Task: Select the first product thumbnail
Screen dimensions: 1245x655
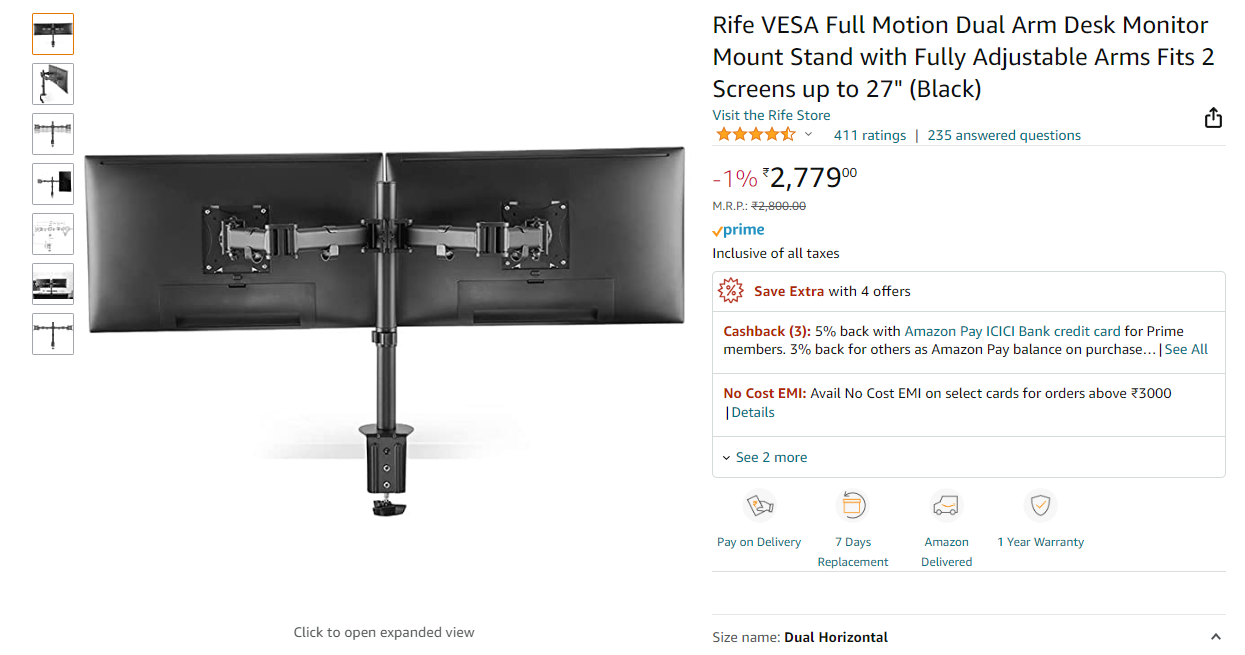Action: tap(53, 34)
